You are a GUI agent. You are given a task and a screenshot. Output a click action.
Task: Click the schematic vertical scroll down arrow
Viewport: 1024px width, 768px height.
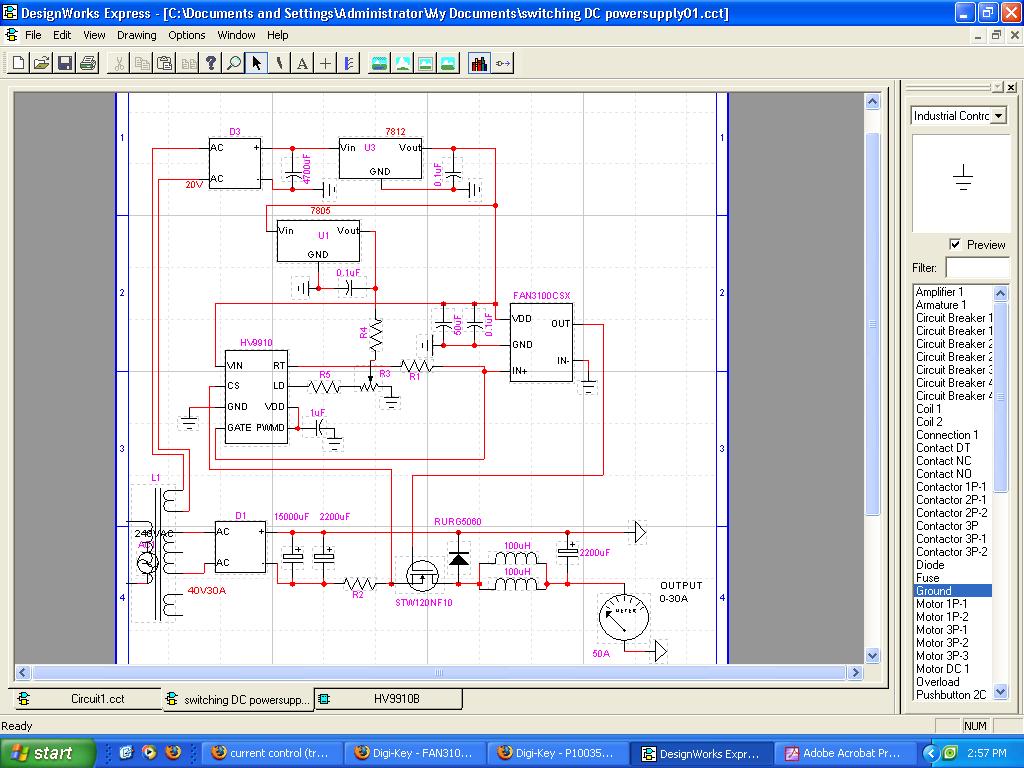point(872,655)
